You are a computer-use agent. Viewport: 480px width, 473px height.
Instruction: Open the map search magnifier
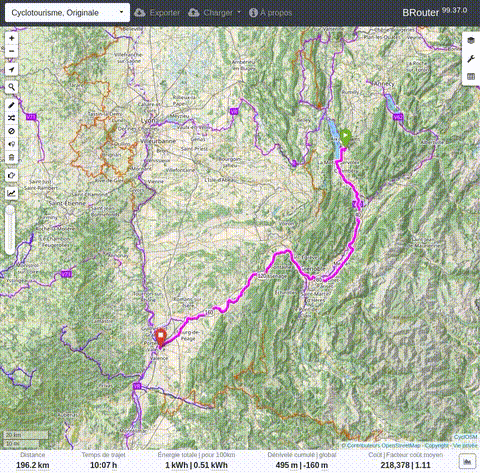tap(12, 87)
